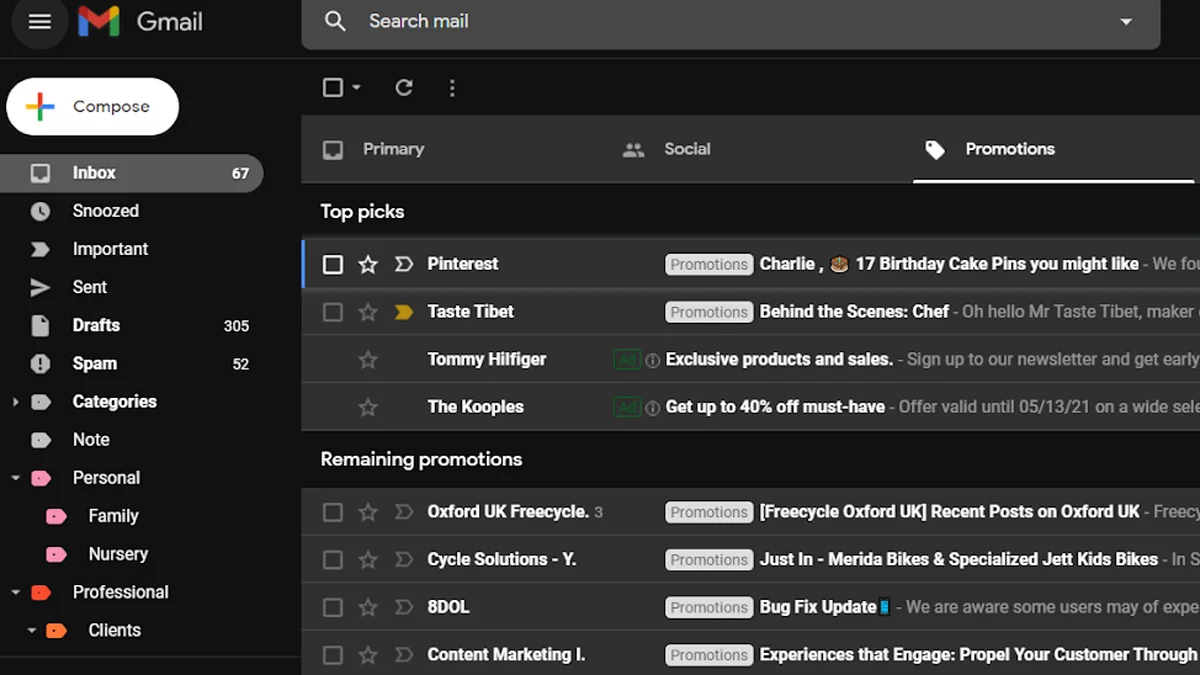Click the Compose button
1200x675 pixels.
click(x=93, y=107)
